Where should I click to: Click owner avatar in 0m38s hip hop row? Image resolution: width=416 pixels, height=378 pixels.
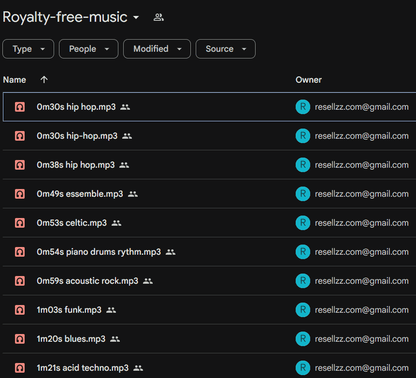pos(303,165)
